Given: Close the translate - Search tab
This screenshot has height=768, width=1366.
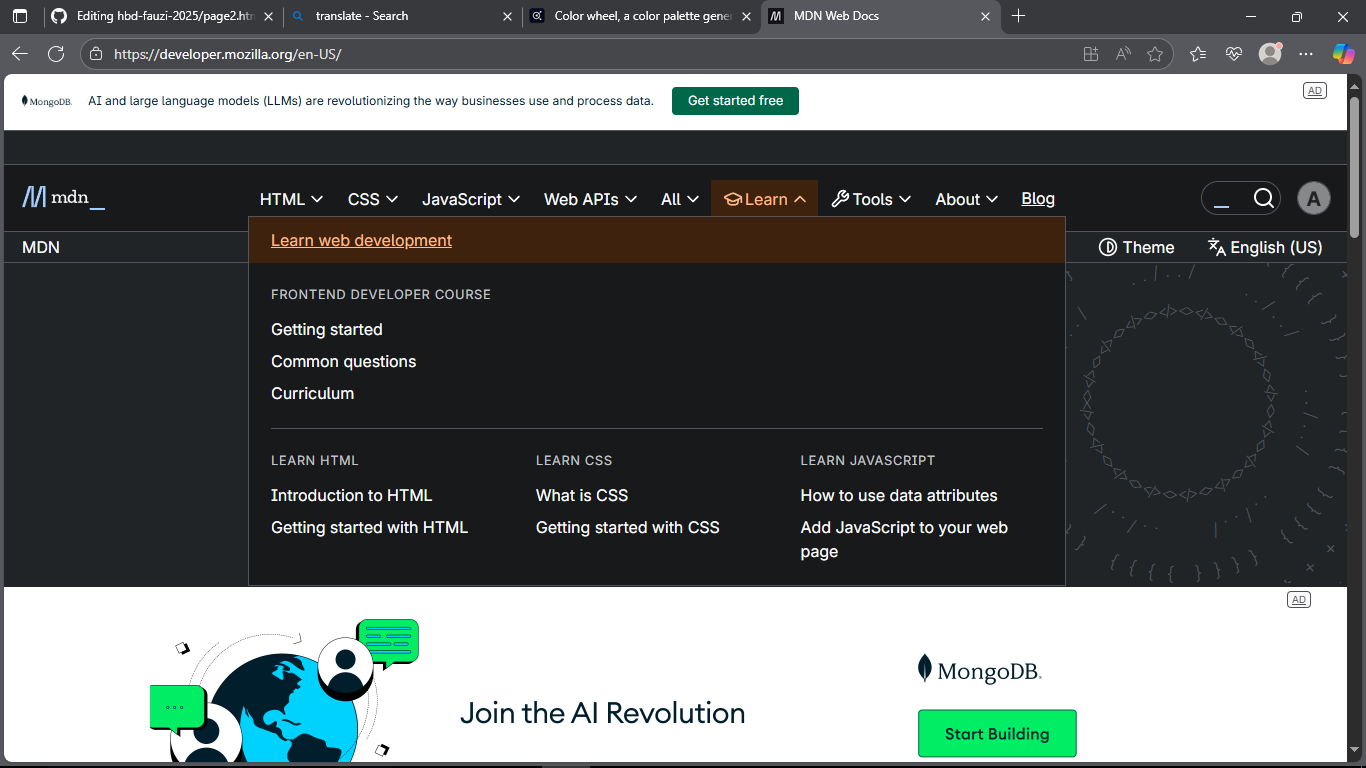Looking at the screenshot, I should [x=508, y=17].
